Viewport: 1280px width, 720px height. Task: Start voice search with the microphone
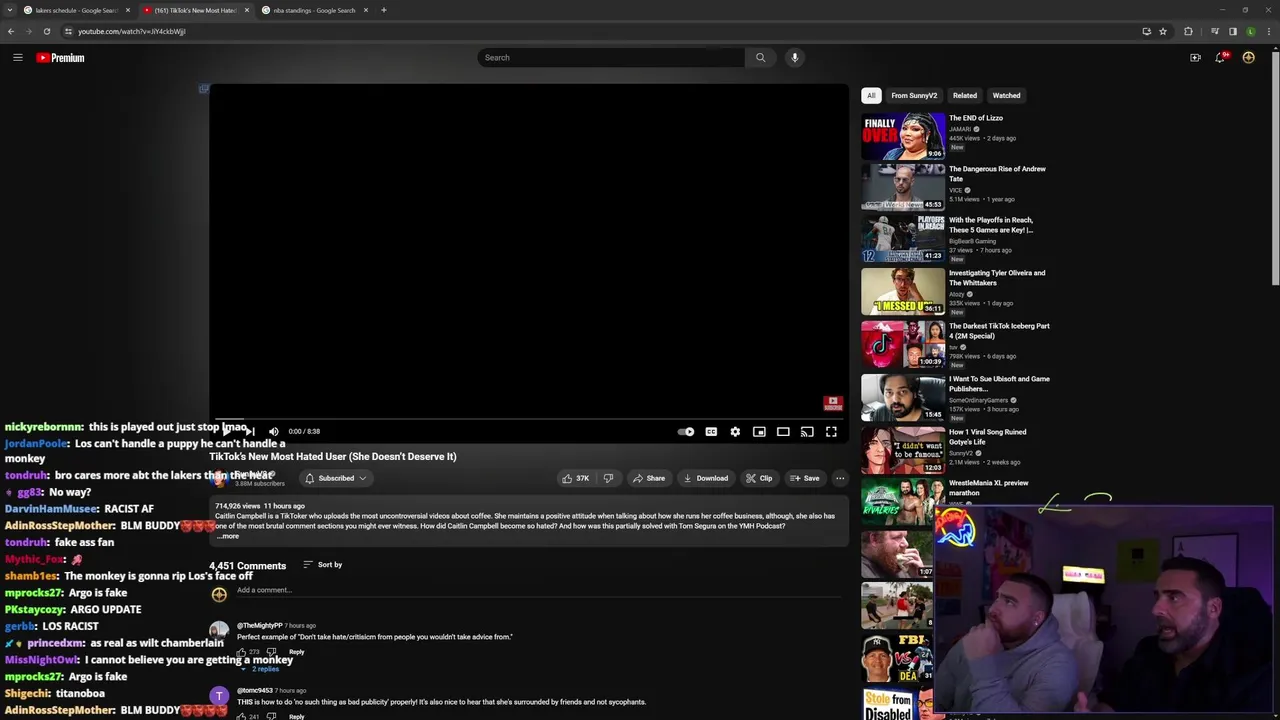(x=795, y=58)
